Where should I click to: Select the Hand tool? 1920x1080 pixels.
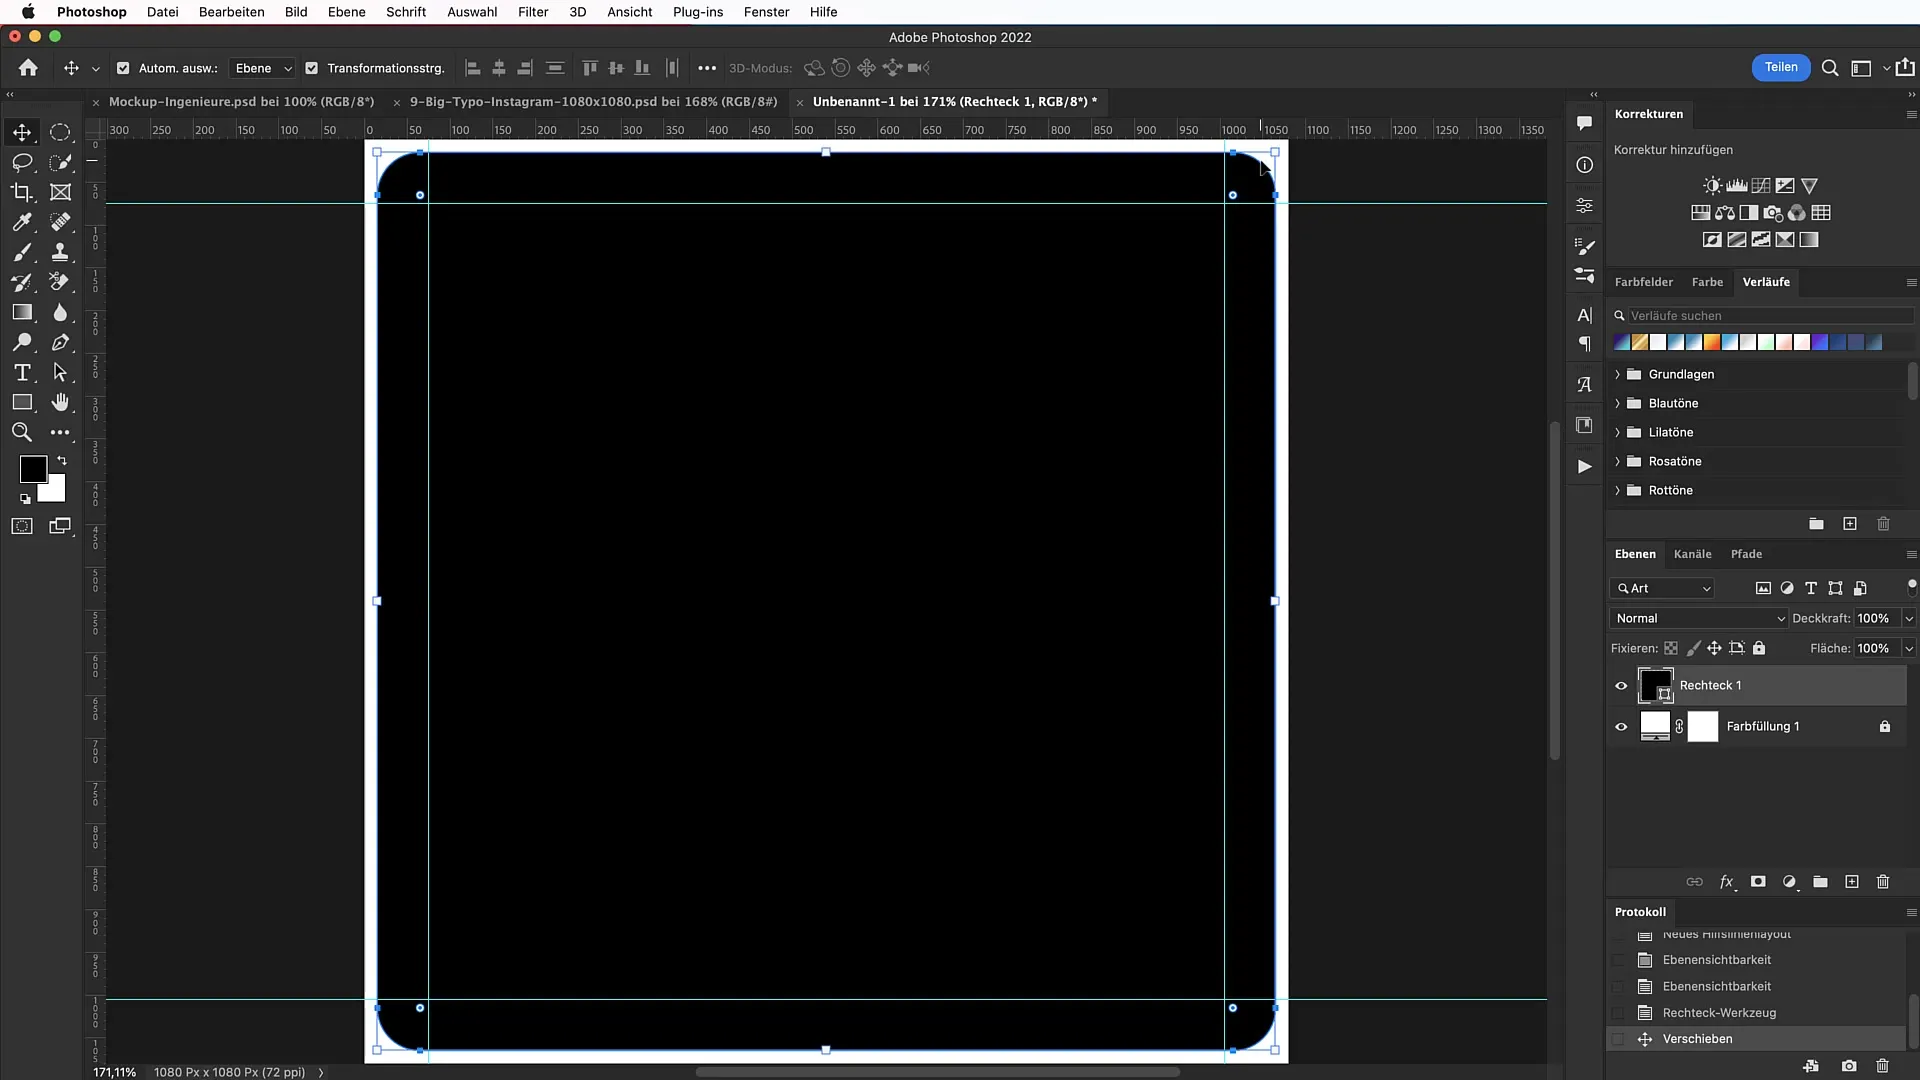click(60, 402)
